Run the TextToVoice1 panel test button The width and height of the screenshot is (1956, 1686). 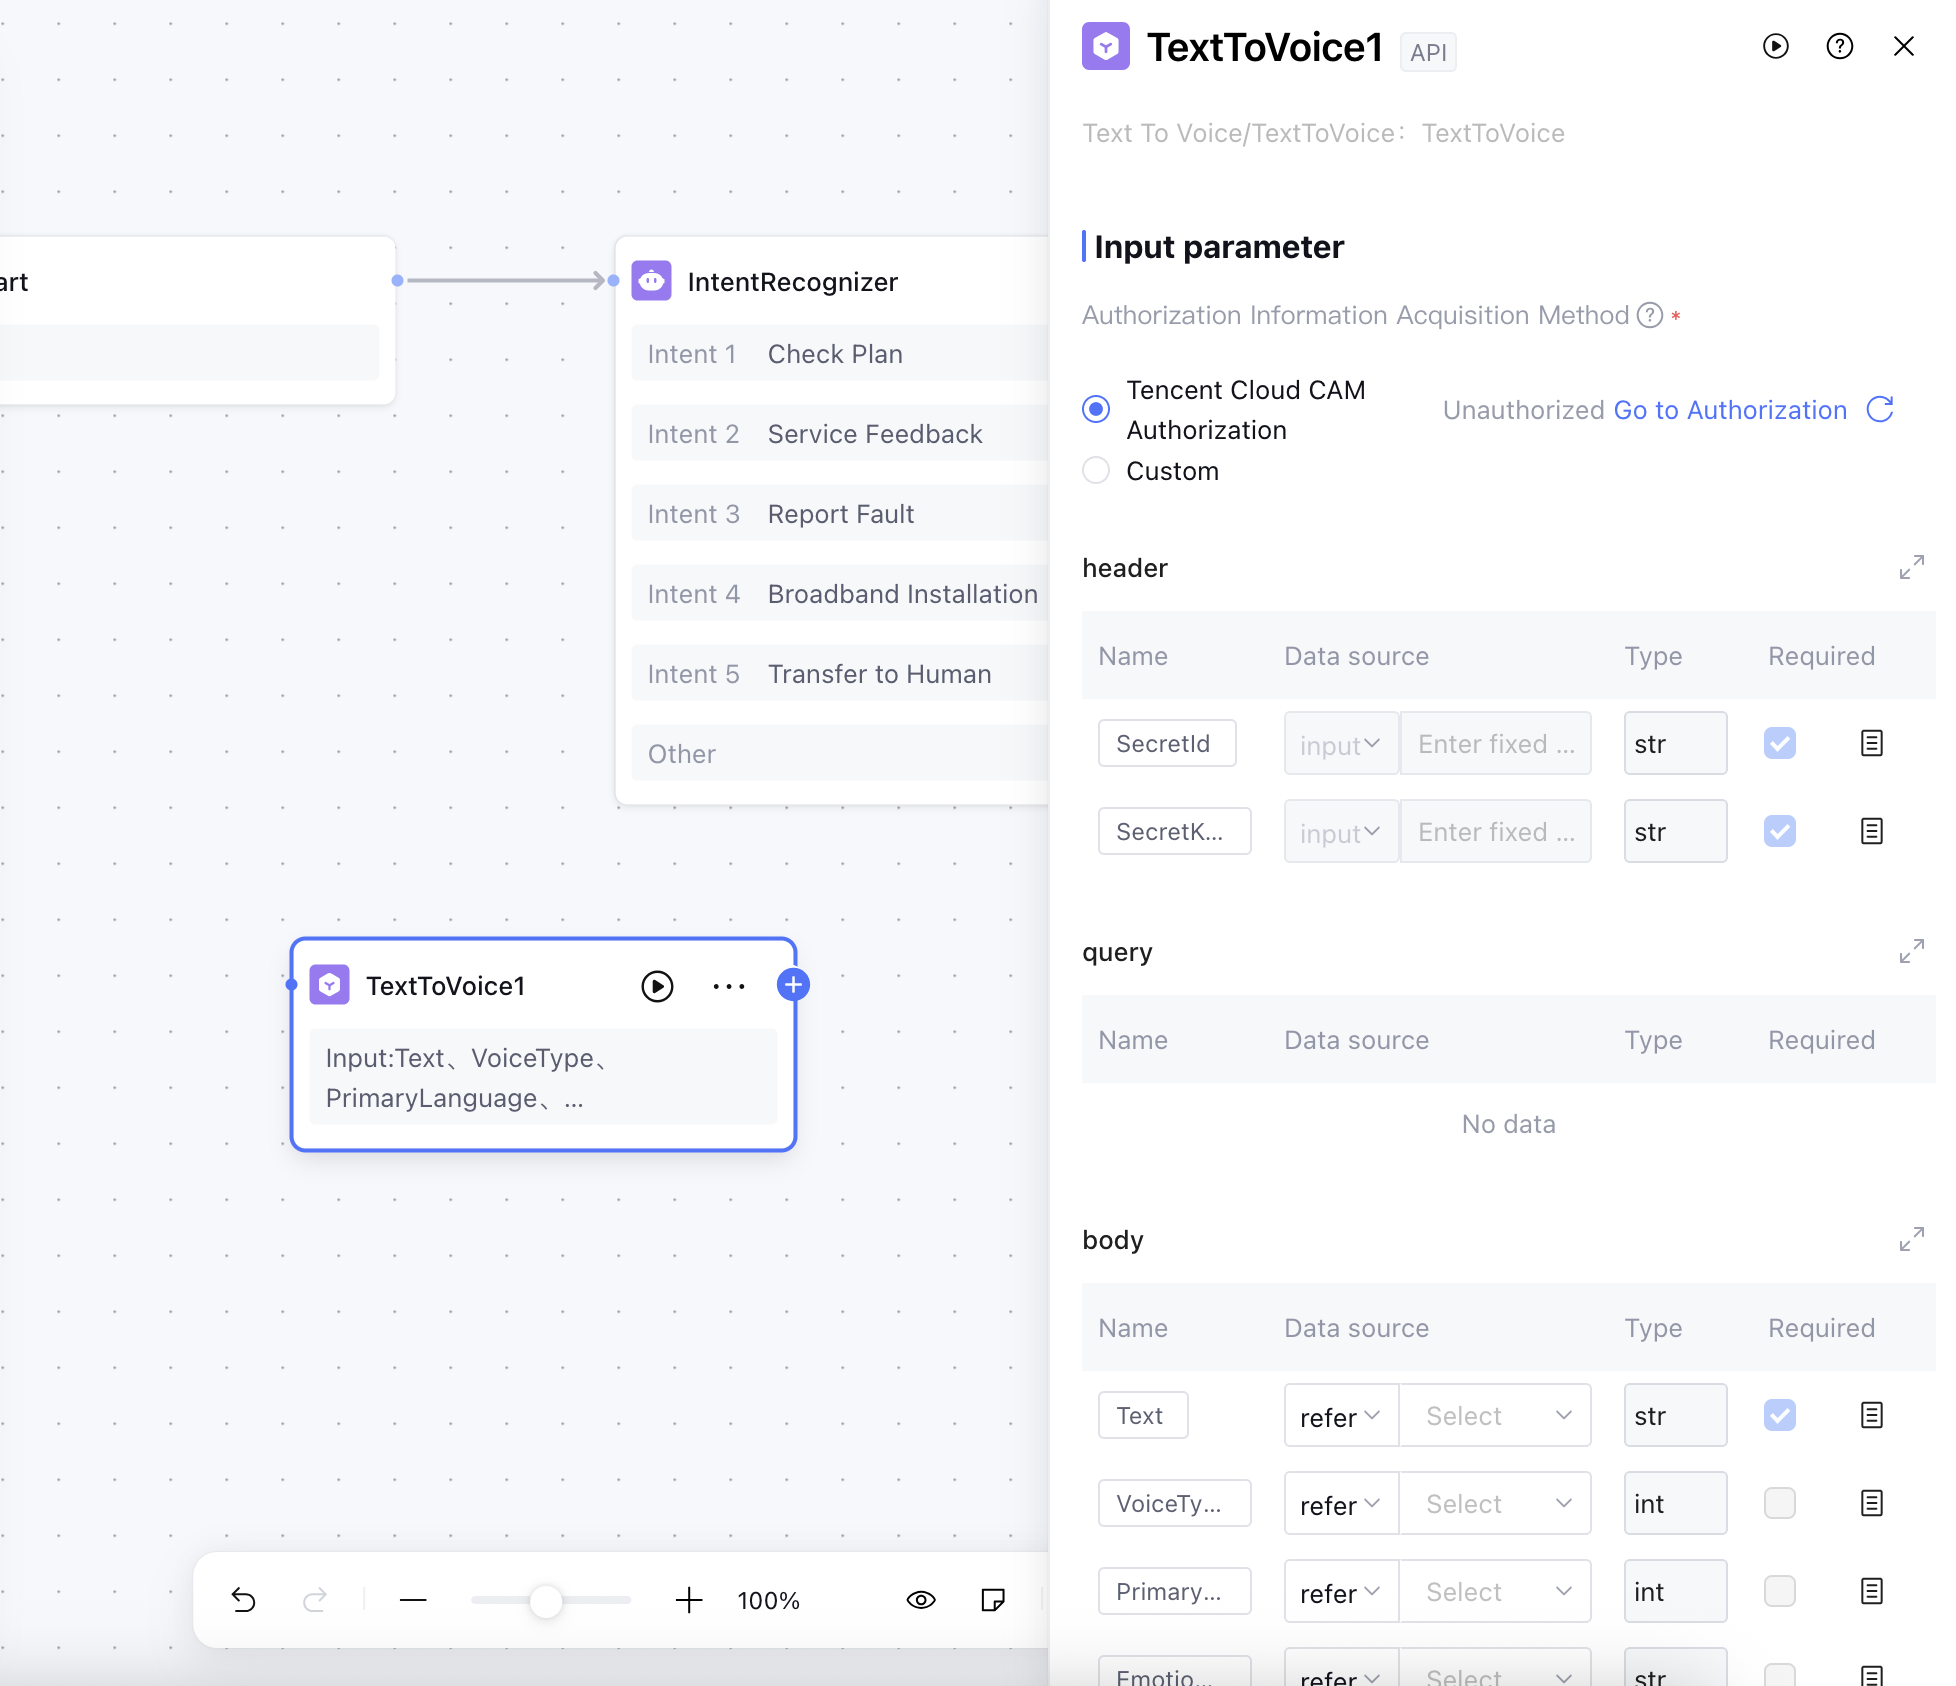click(1775, 46)
